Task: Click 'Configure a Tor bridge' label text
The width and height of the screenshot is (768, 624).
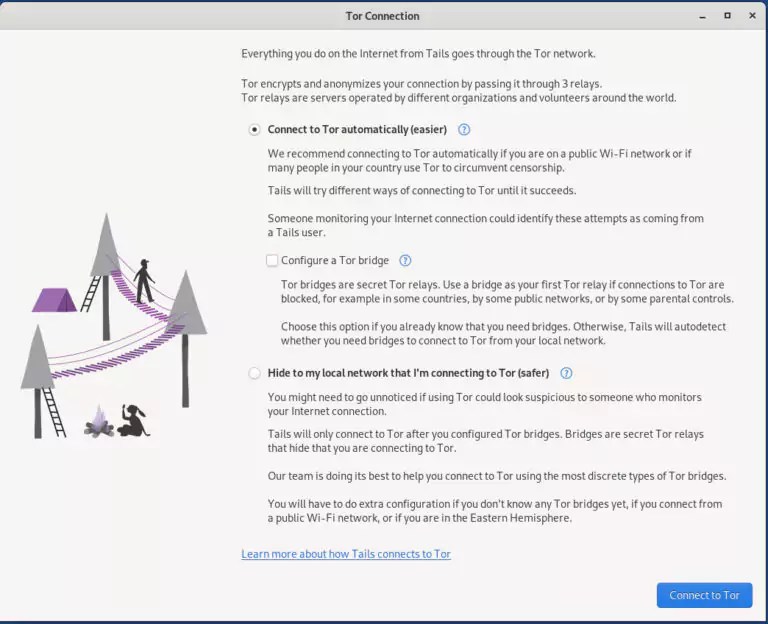Action: pos(335,261)
